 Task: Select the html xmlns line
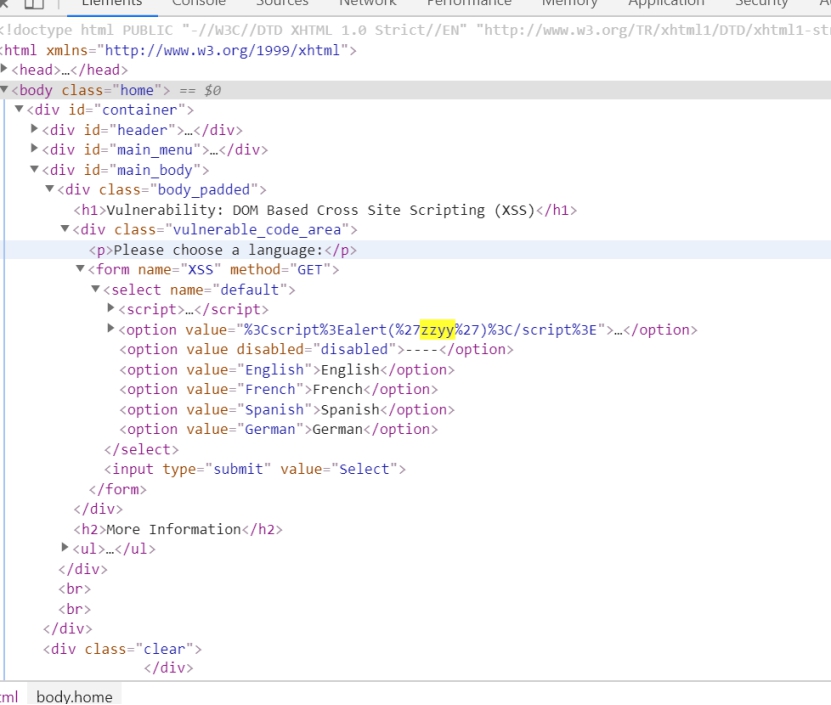178,50
